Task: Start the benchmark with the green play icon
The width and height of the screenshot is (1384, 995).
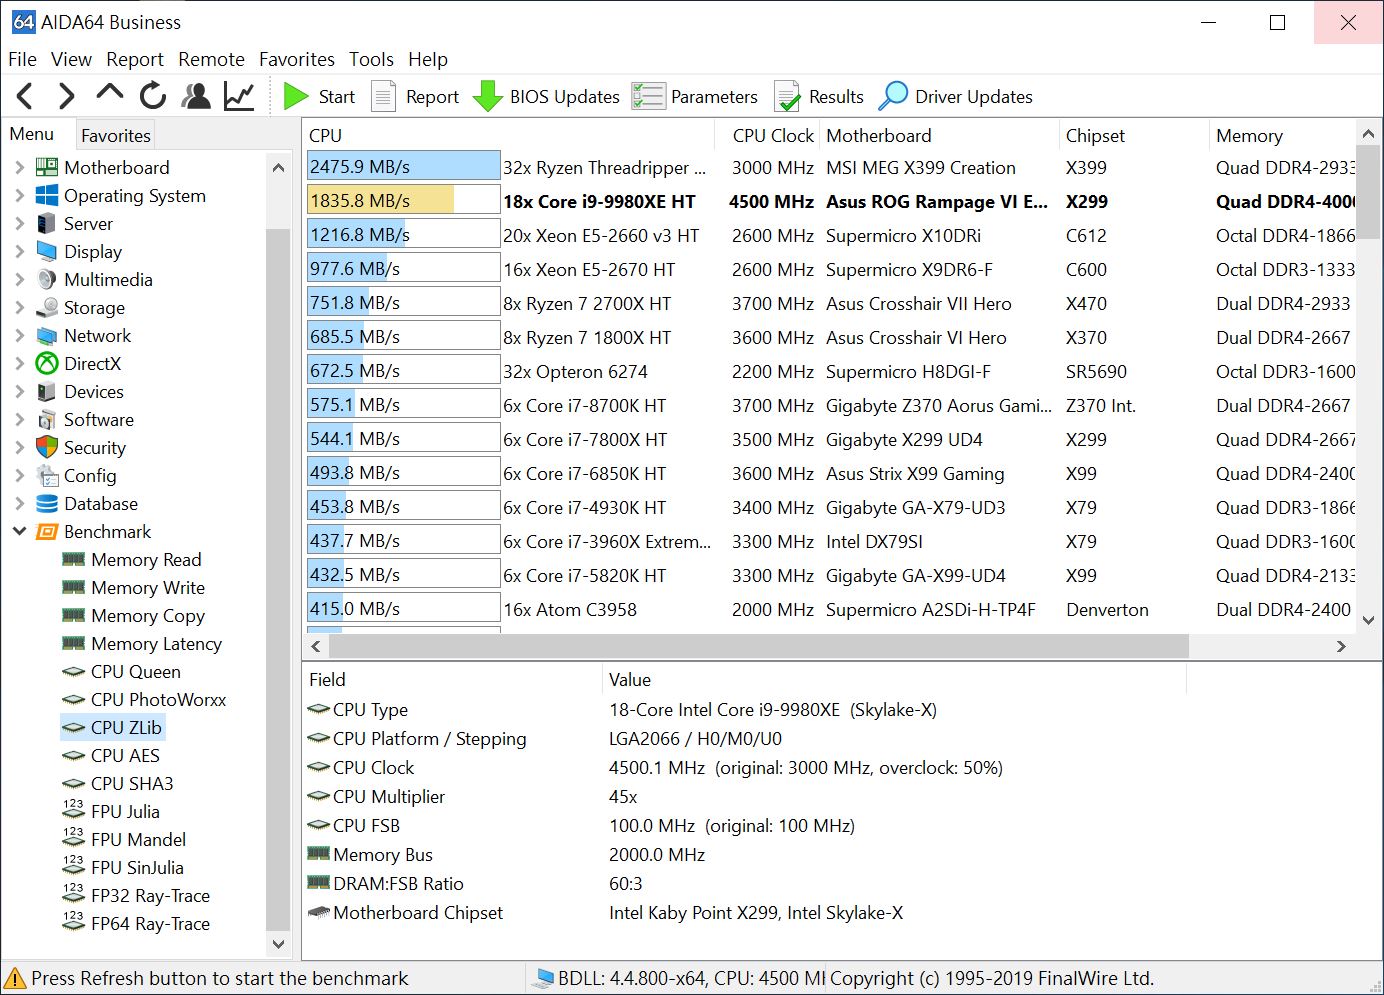Action: [296, 96]
